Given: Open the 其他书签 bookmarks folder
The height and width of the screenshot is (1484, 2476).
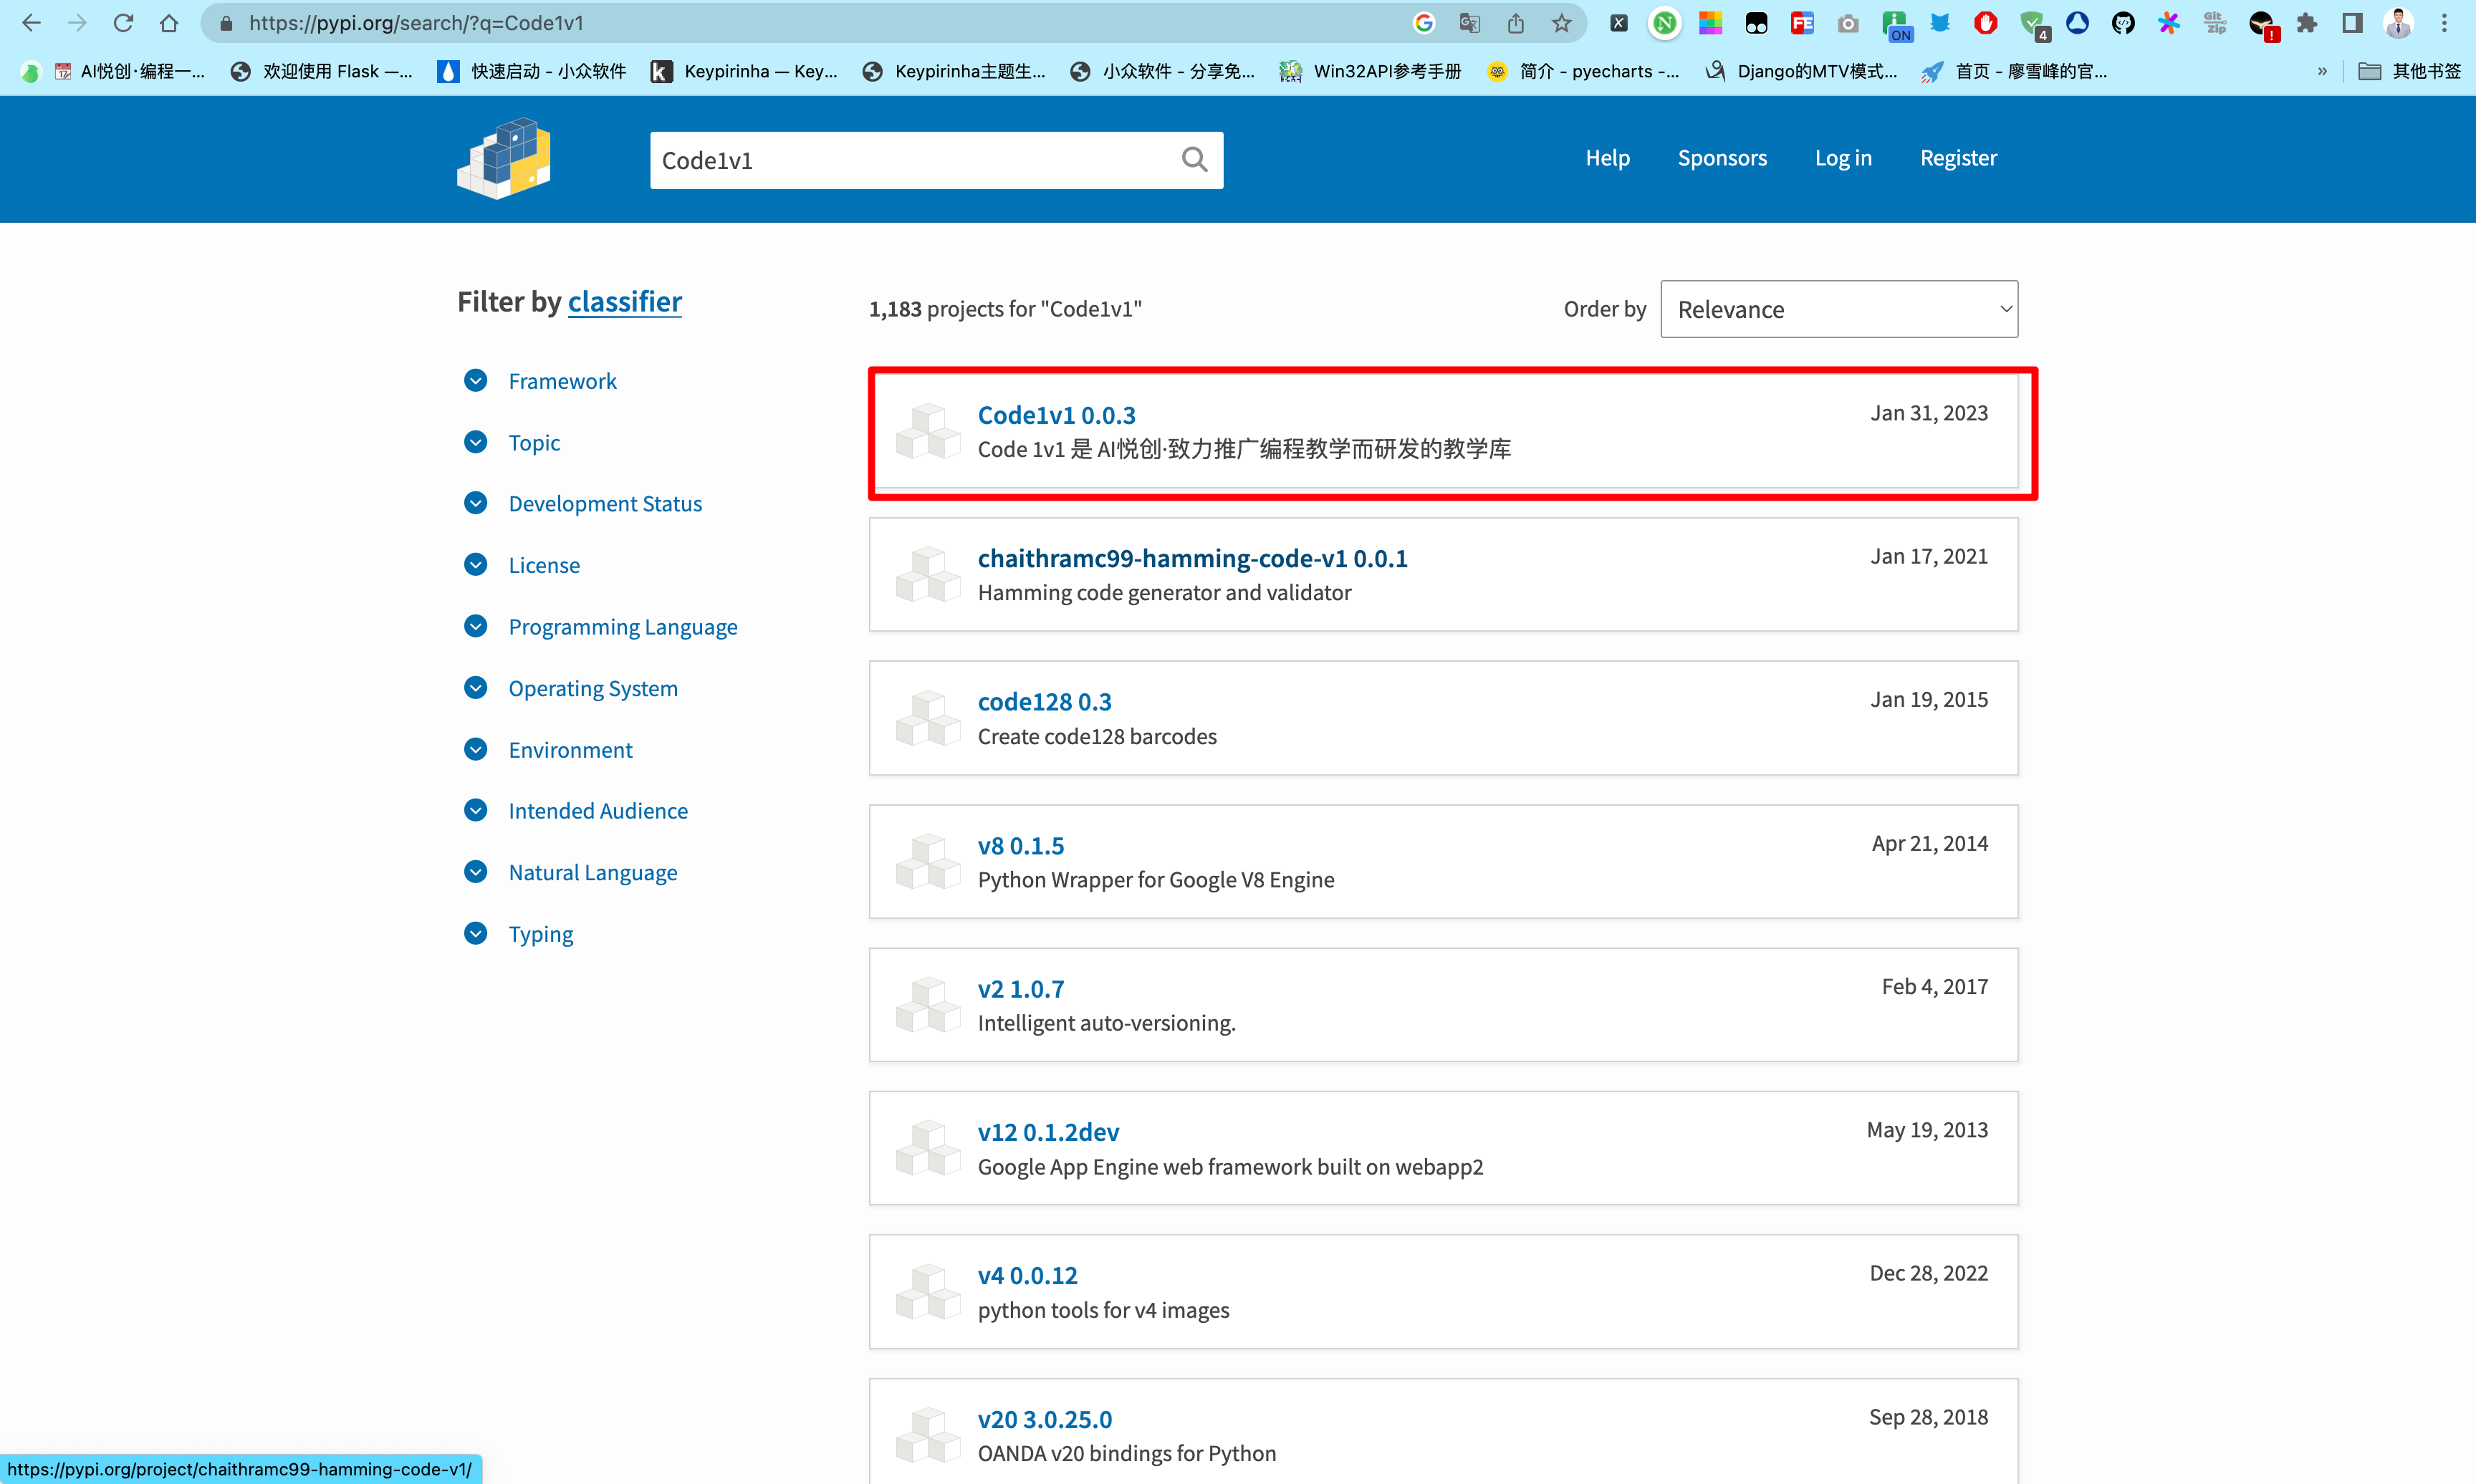Looking at the screenshot, I should coord(2410,71).
